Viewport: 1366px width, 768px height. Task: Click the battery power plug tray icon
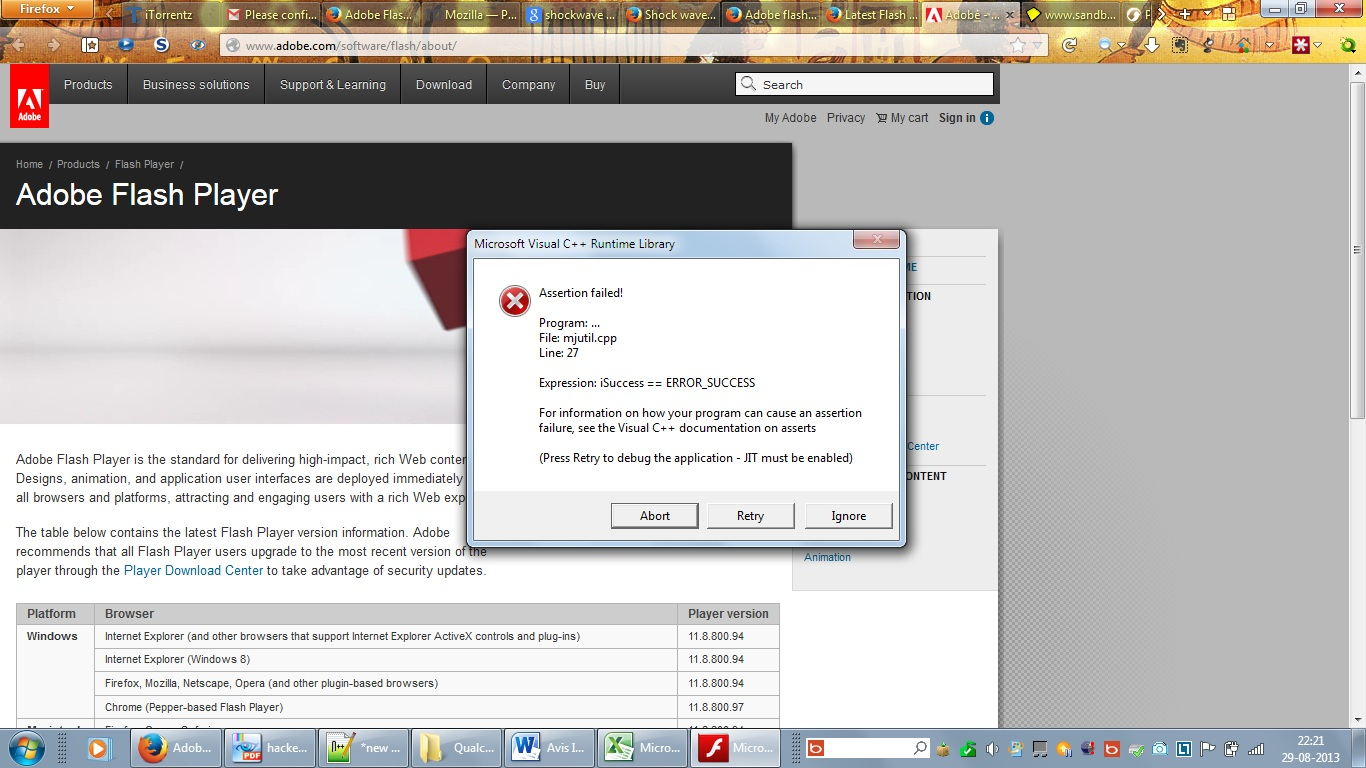click(x=1232, y=748)
